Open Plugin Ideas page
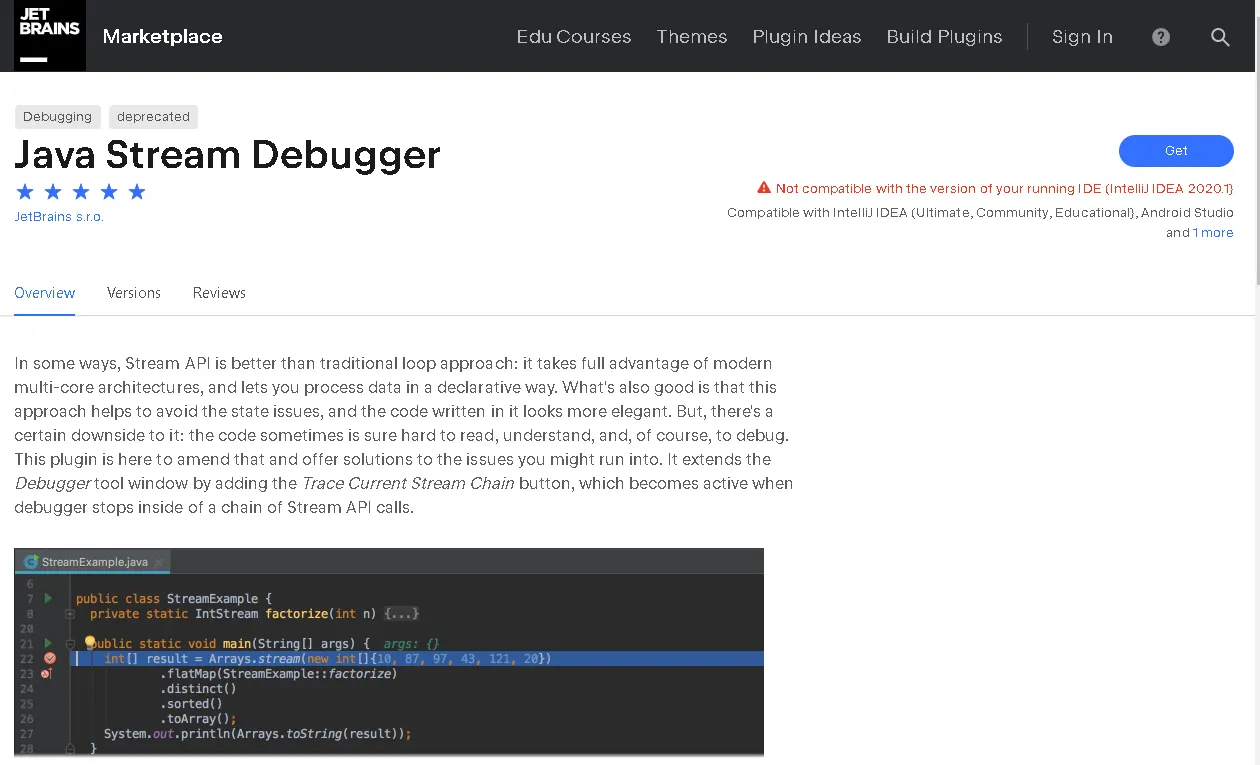The height and width of the screenshot is (765, 1260). pyautogui.click(x=807, y=37)
